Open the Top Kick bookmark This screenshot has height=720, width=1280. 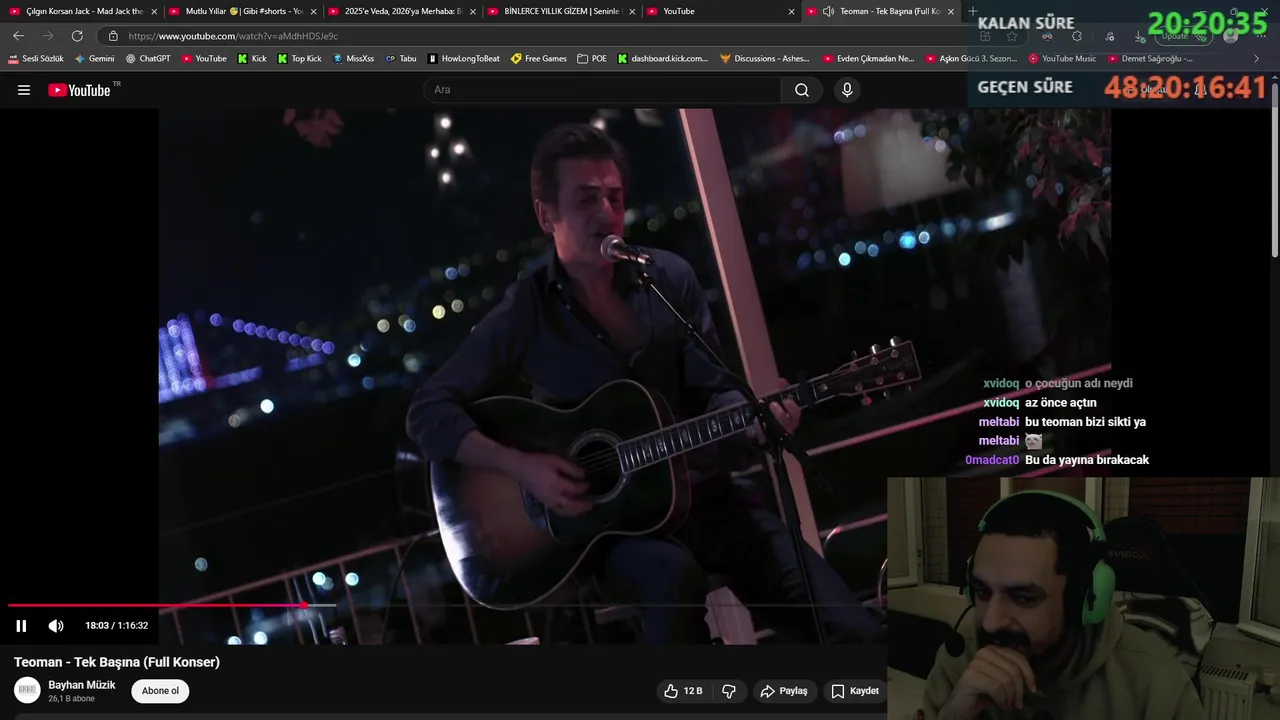[299, 59]
